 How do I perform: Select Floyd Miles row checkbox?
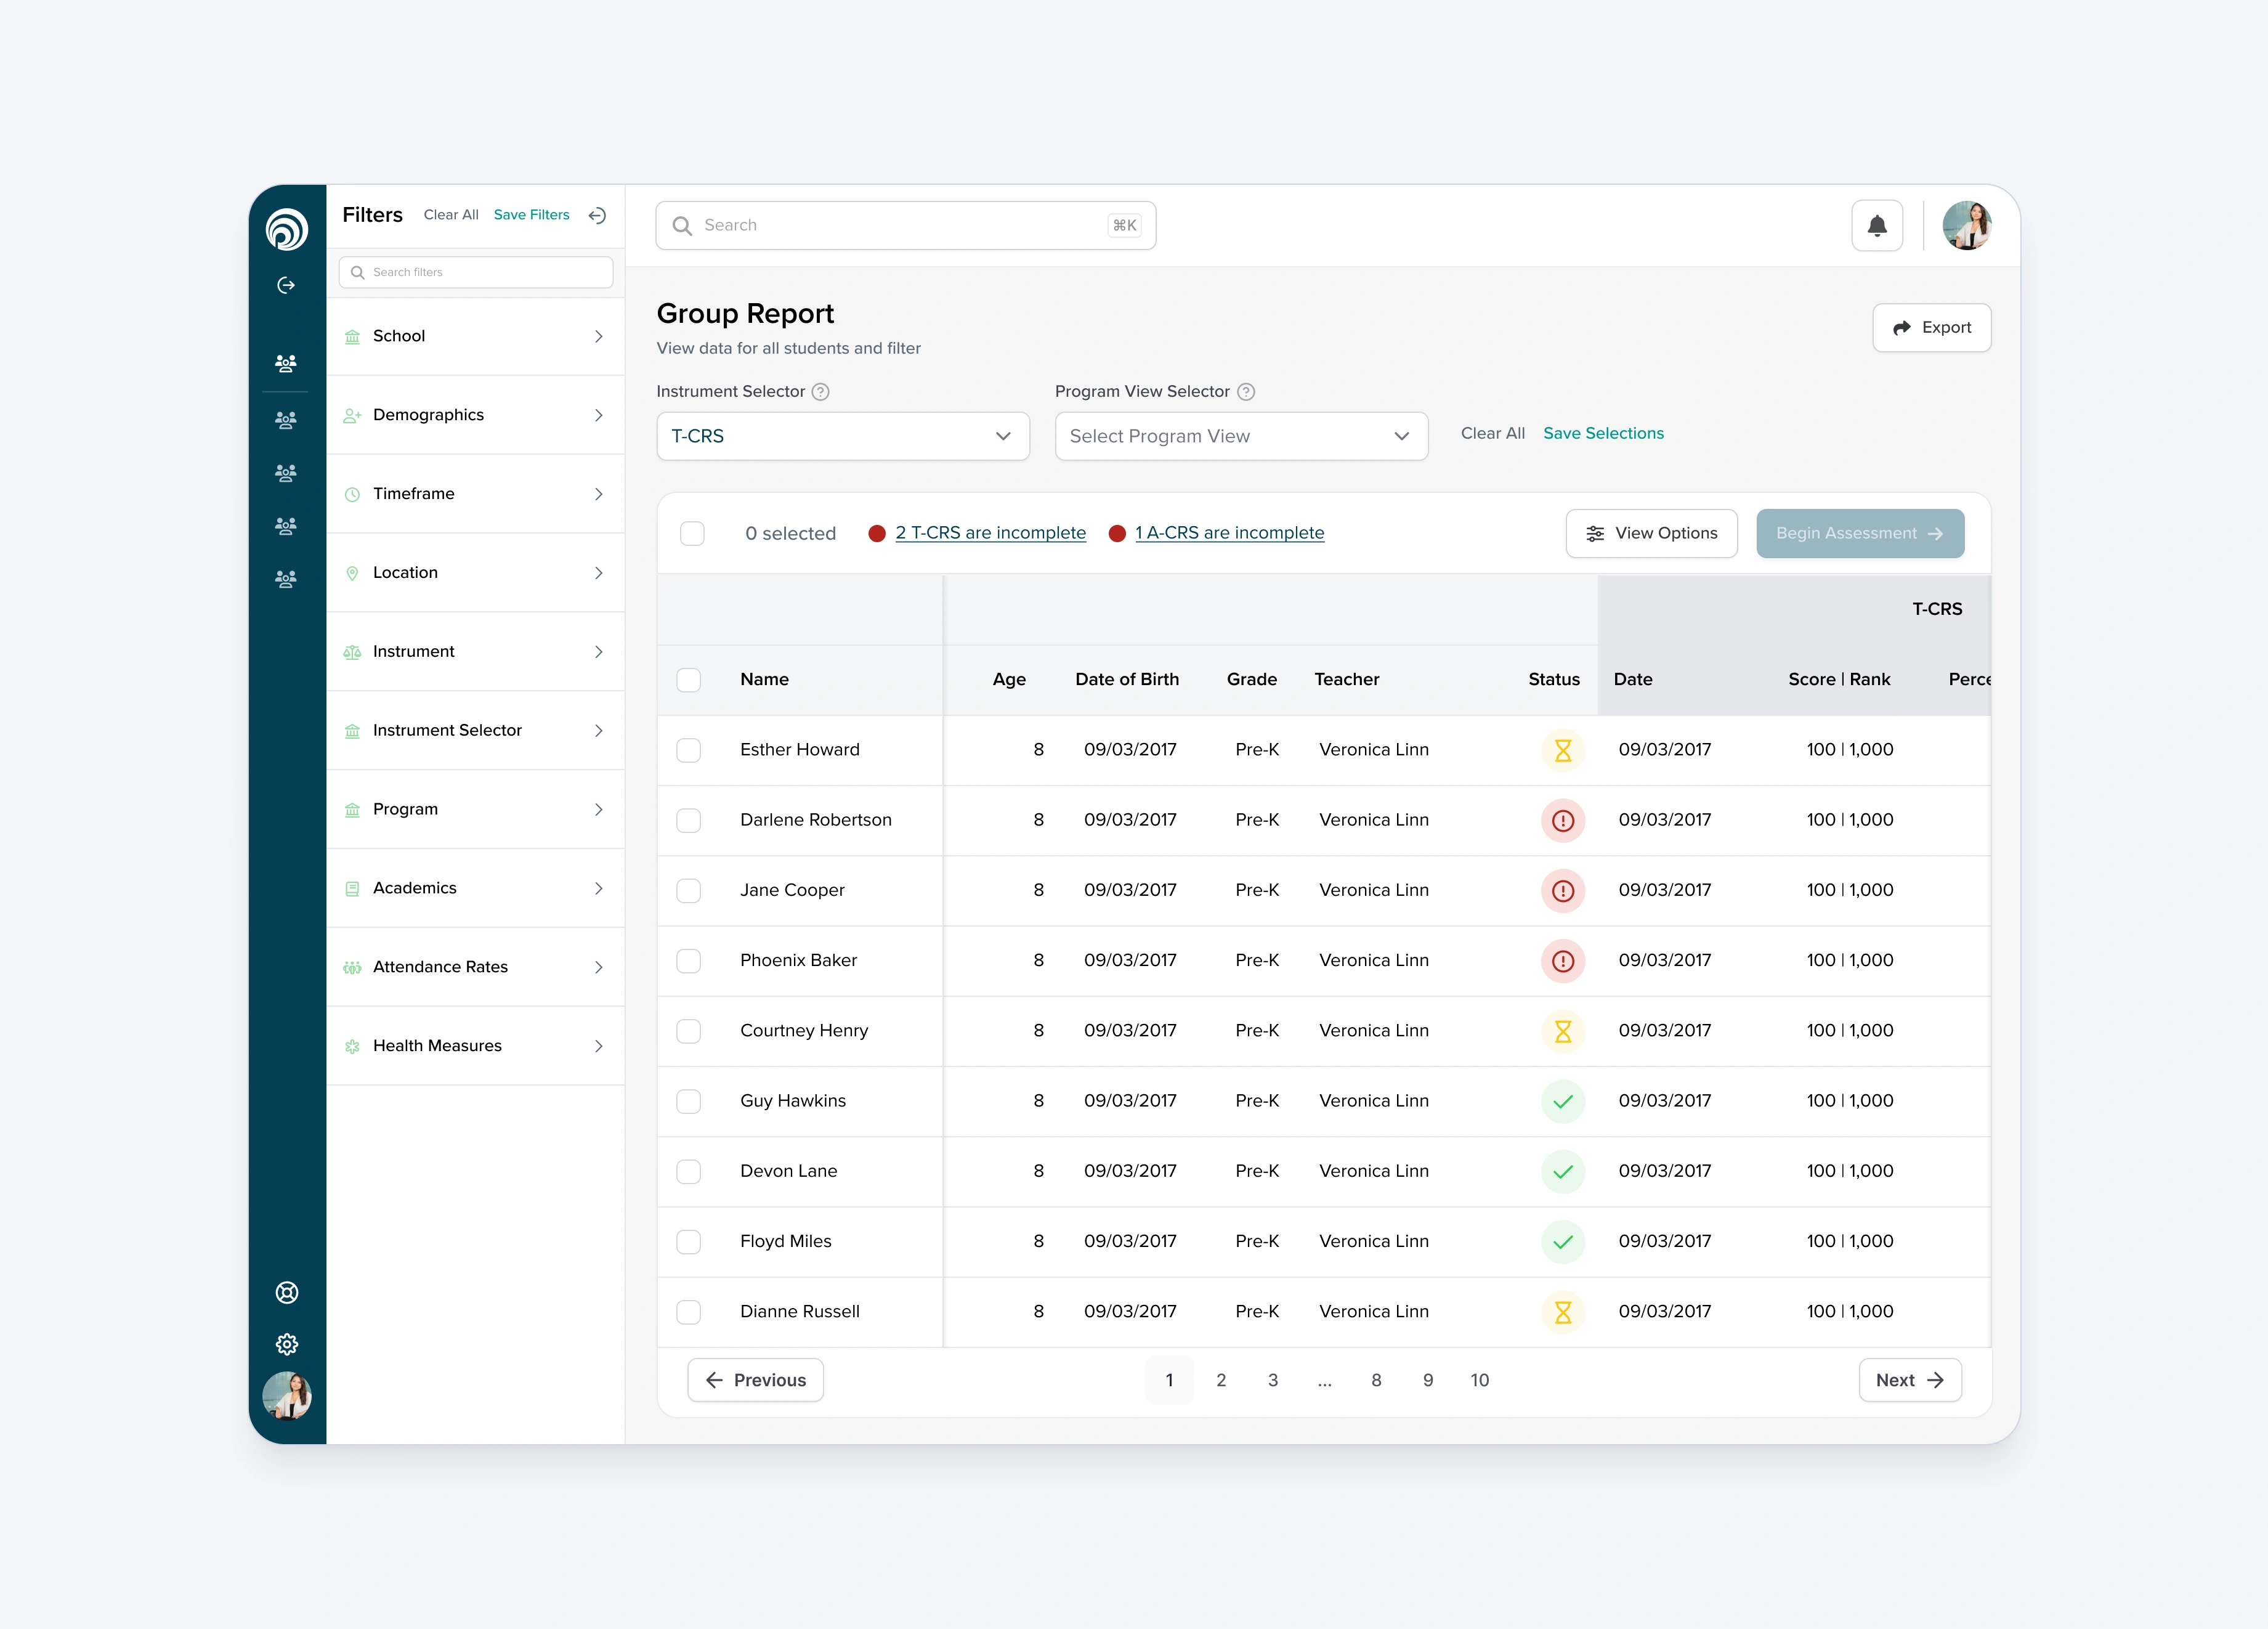click(x=689, y=1241)
